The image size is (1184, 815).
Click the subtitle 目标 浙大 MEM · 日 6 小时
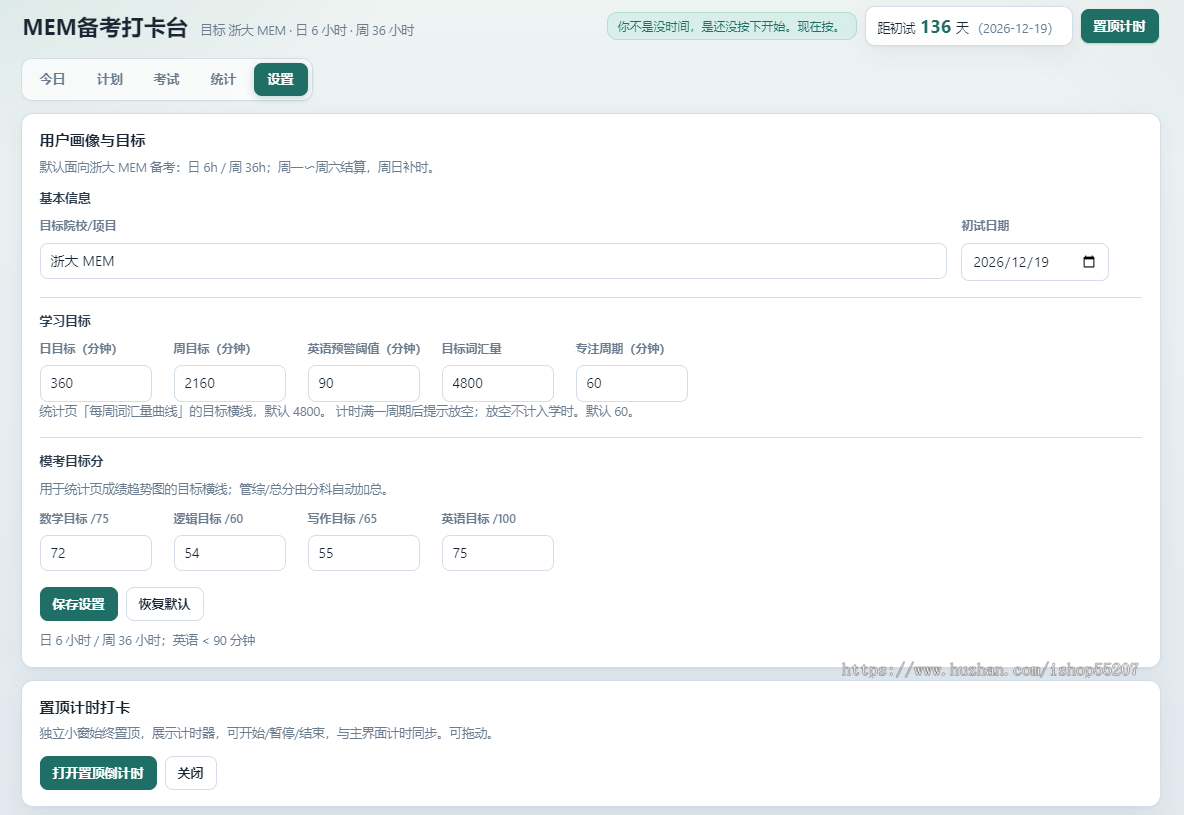click(x=307, y=30)
